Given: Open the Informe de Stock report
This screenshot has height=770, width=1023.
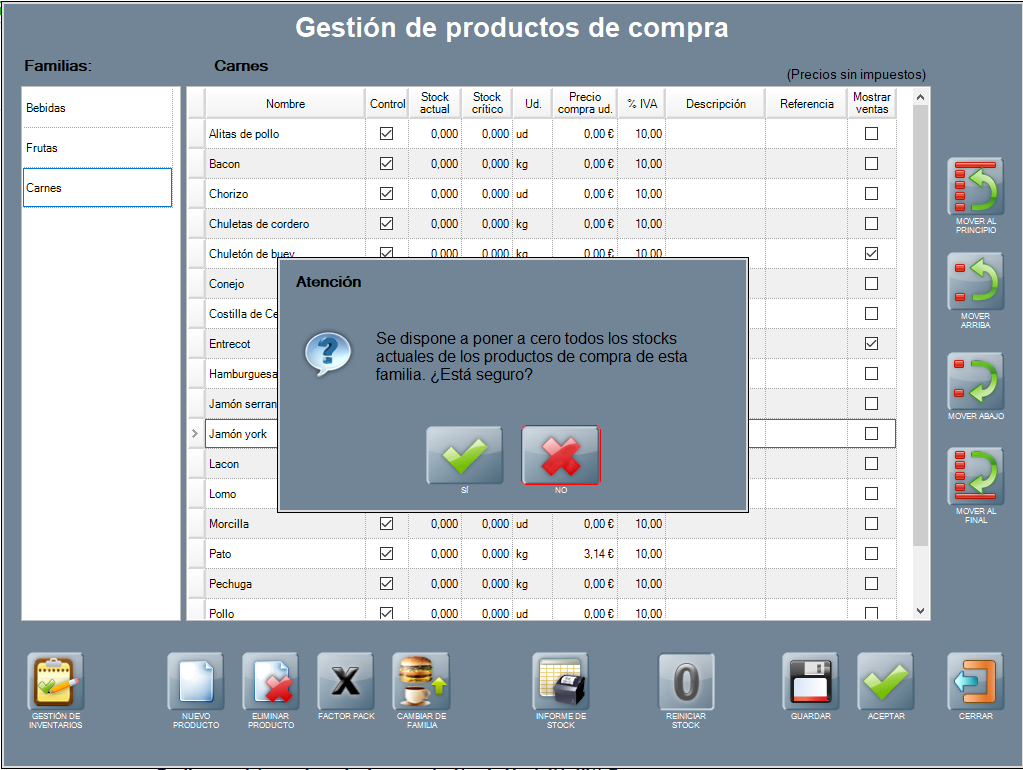Looking at the screenshot, I should [x=560, y=682].
